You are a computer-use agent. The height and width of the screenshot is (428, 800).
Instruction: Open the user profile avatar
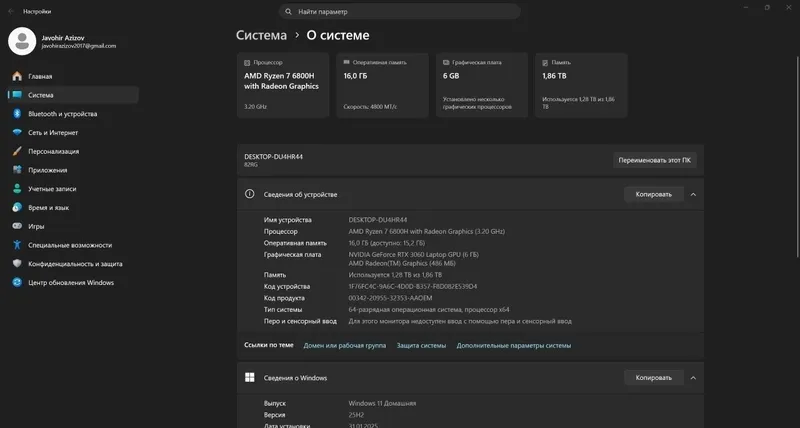[x=22, y=41]
